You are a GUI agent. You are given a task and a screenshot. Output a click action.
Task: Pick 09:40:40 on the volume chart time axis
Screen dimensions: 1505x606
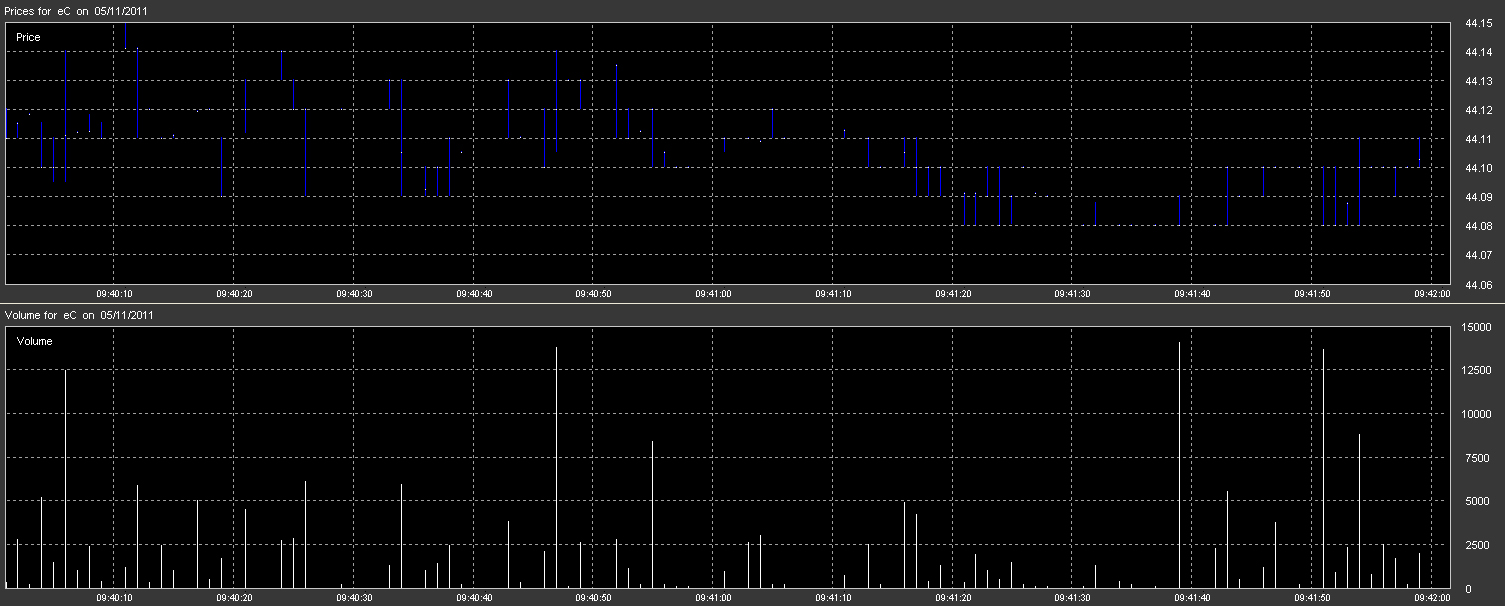[474, 598]
